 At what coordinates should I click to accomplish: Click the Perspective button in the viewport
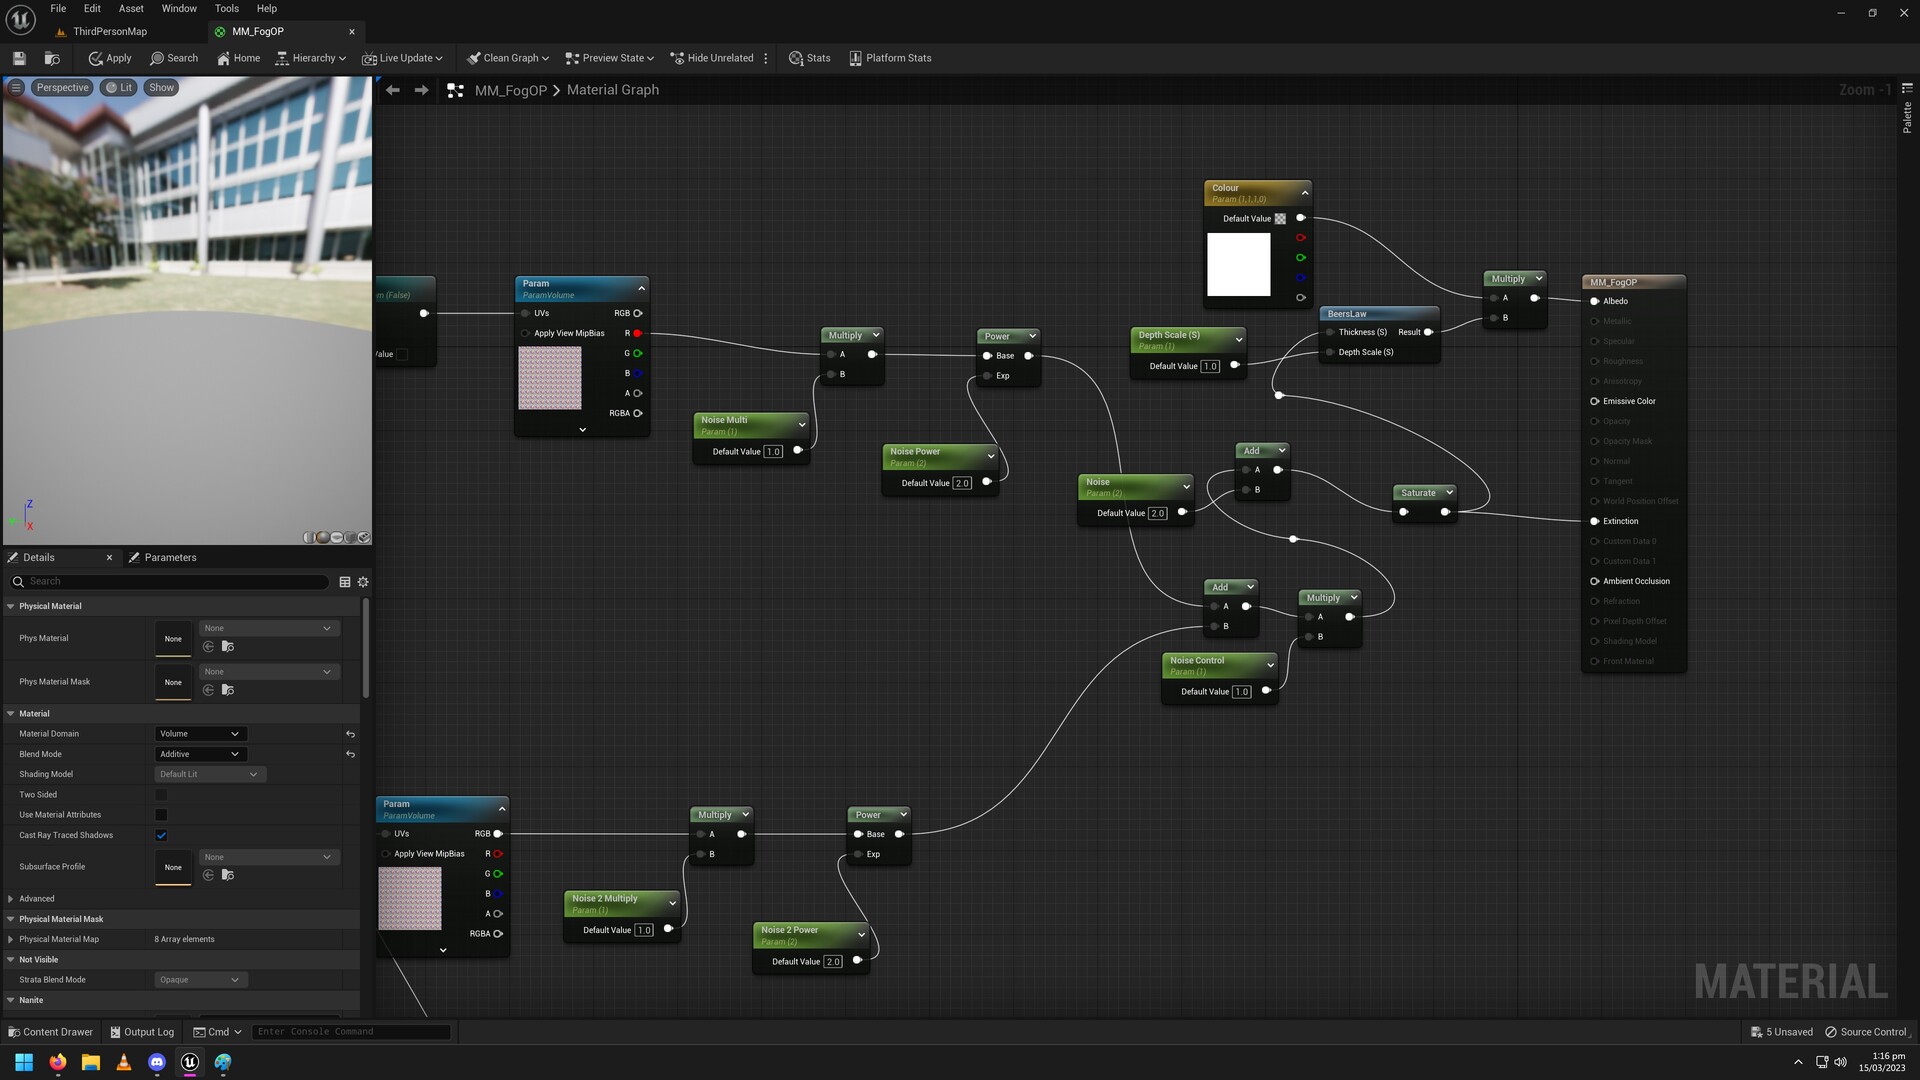62,87
